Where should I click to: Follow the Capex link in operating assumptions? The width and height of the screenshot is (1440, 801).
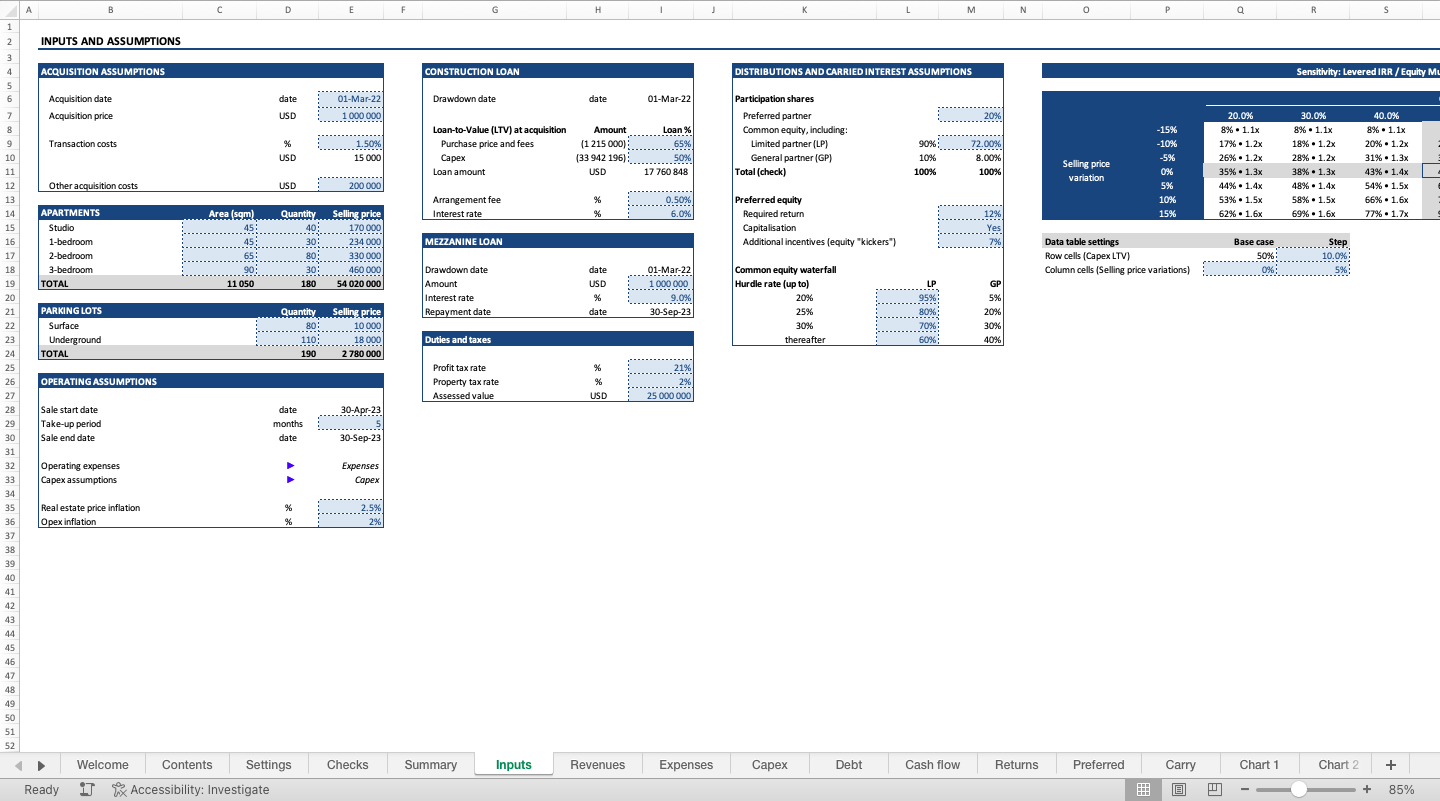click(x=367, y=480)
